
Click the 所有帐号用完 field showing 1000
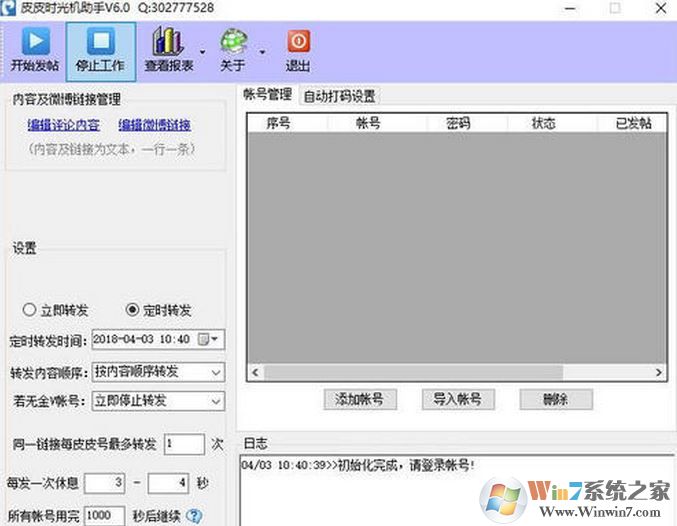[x=104, y=516]
